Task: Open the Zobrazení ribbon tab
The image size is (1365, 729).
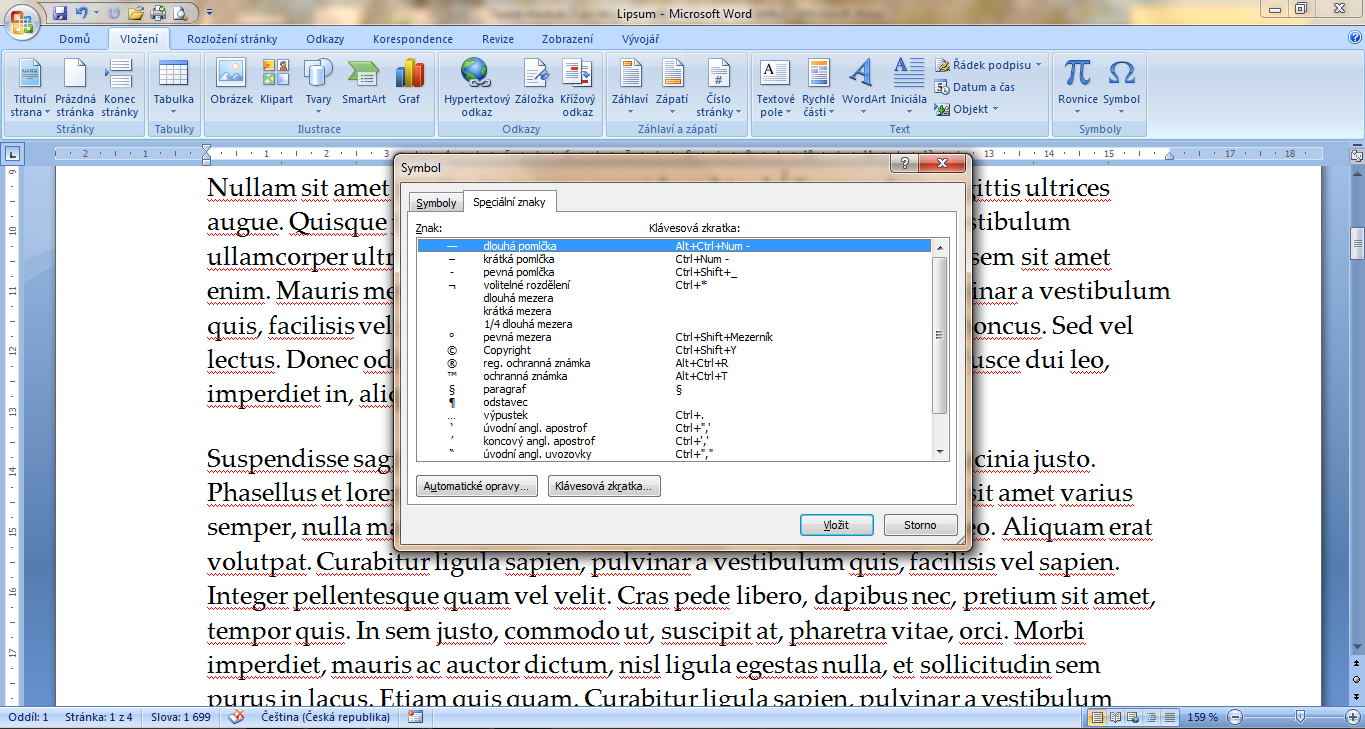Action: (568, 39)
